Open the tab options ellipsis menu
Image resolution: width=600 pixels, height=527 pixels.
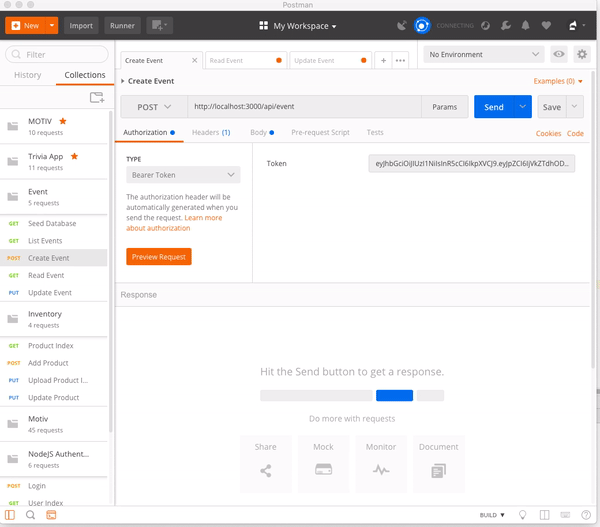pyautogui.click(x=400, y=60)
